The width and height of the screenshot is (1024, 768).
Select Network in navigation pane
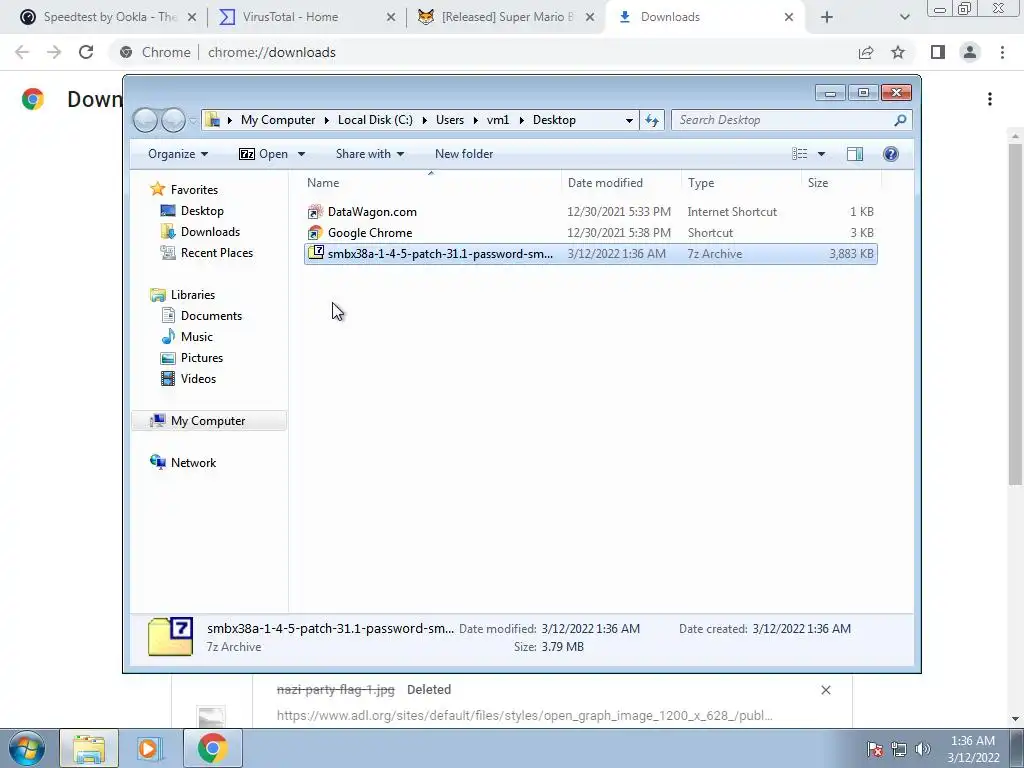click(193, 462)
